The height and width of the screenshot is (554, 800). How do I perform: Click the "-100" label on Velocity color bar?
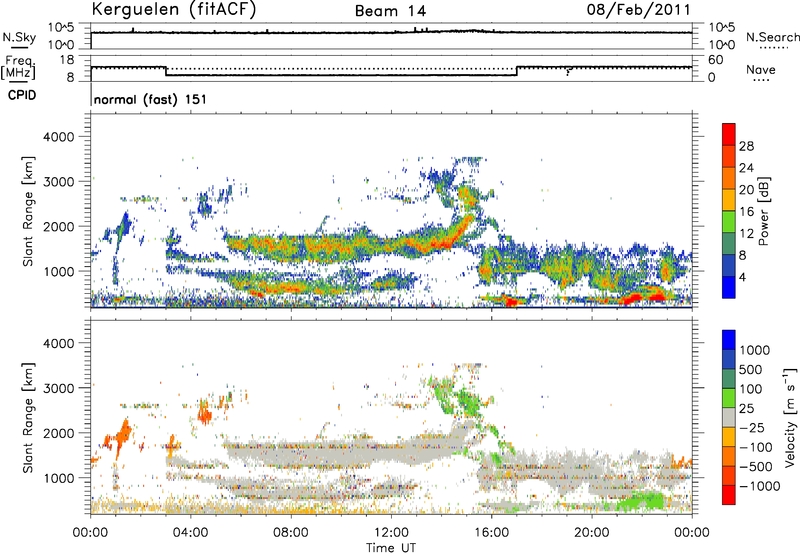pyautogui.click(x=756, y=447)
